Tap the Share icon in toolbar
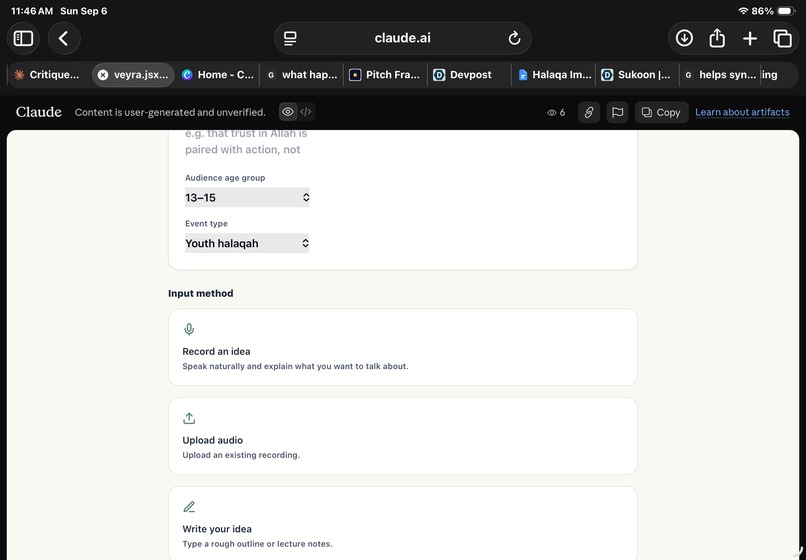This screenshot has height=560, width=806. [x=717, y=38]
